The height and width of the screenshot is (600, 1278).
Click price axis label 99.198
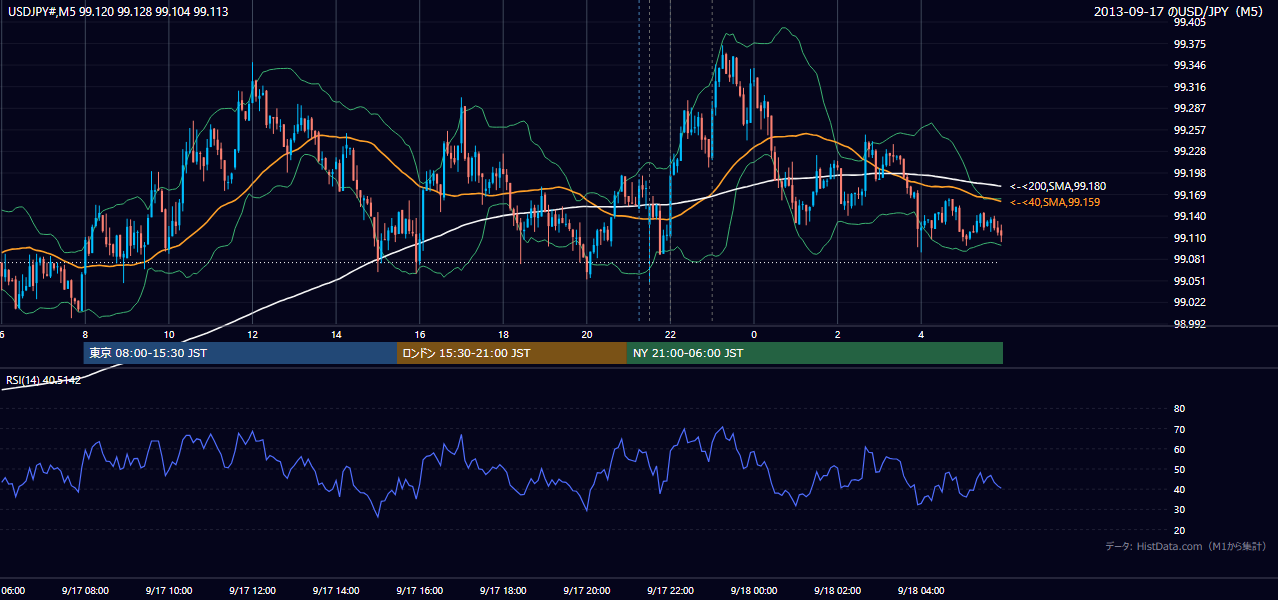click(x=1189, y=173)
